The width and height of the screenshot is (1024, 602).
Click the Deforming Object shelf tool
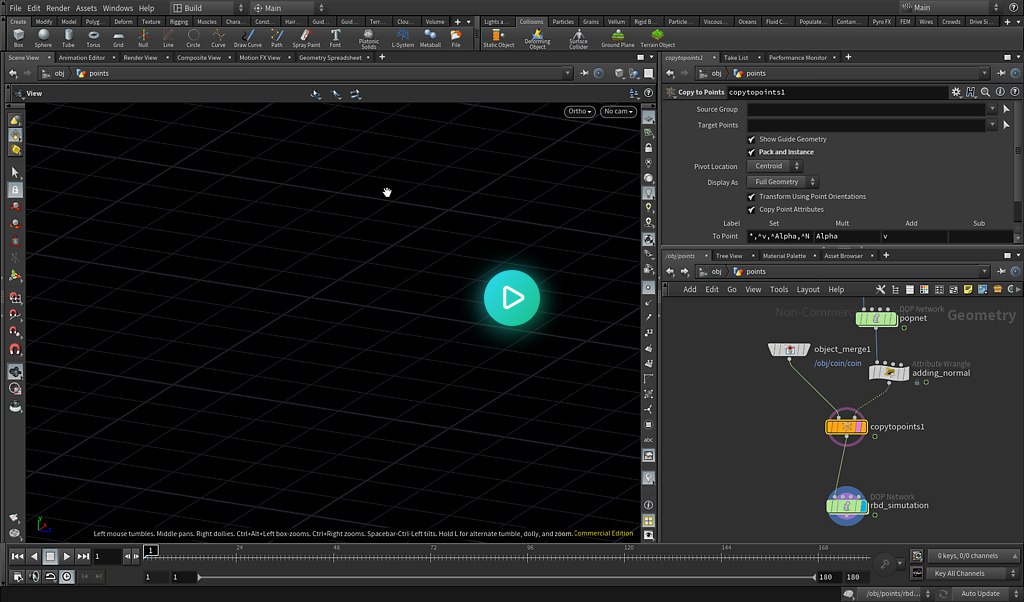point(537,39)
